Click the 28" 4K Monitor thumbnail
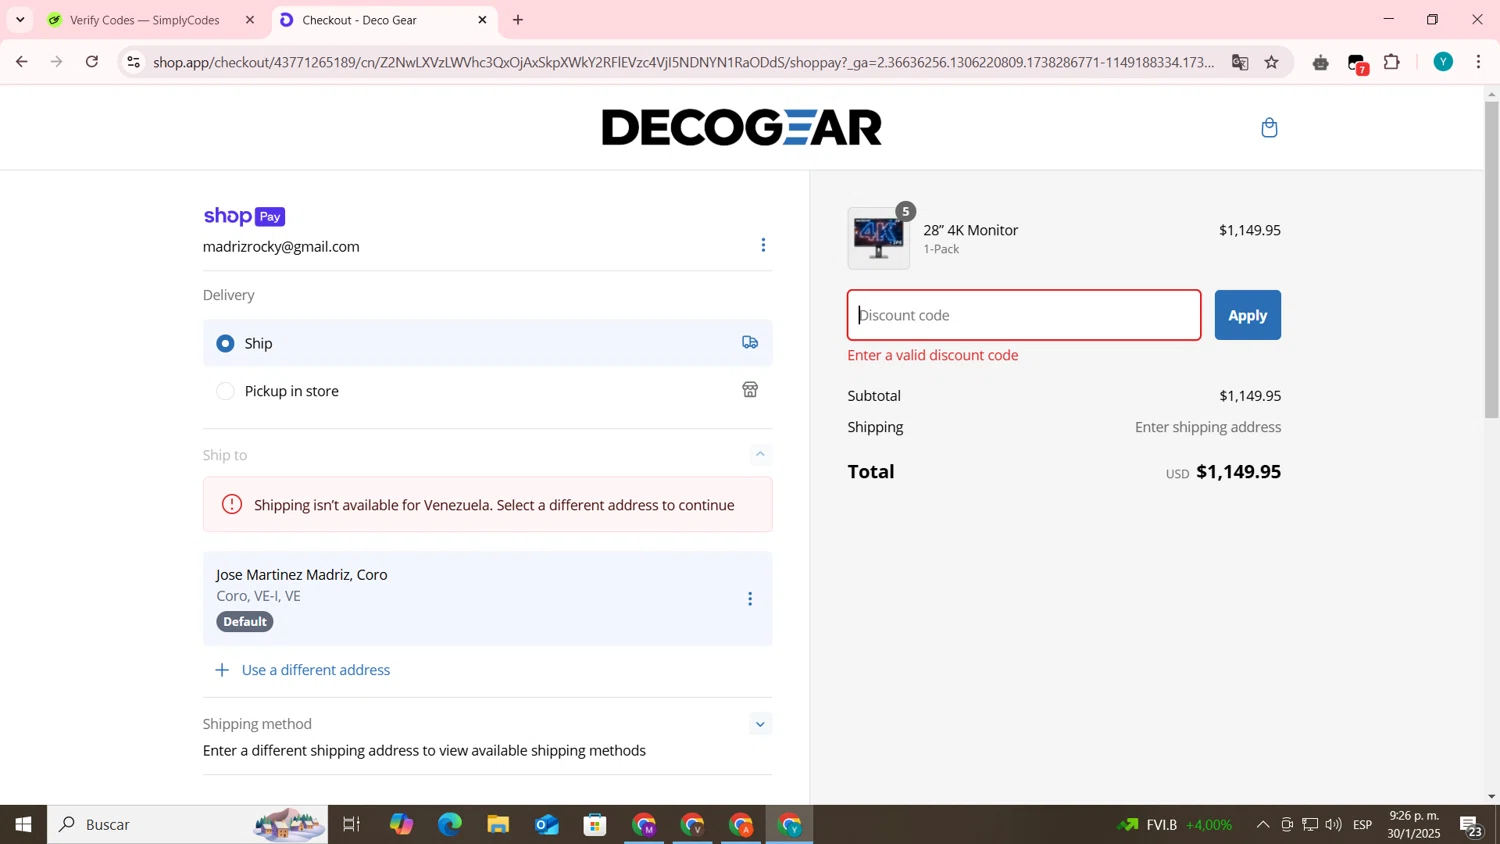Screen dimensions: 1500x844 pyautogui.click(x=879, y=238)
